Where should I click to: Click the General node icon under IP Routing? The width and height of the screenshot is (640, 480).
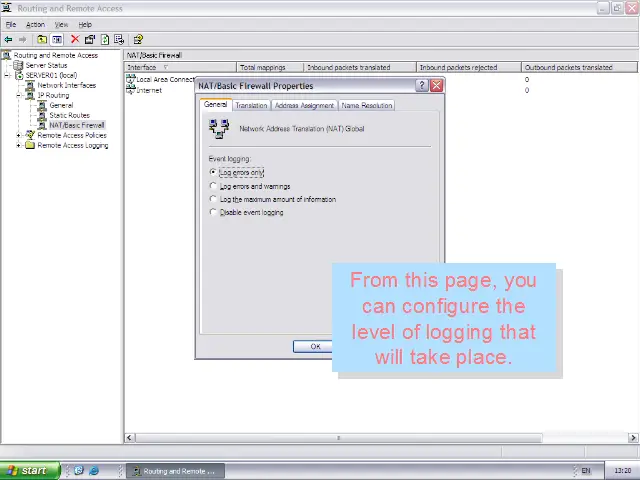click(42, 105)
